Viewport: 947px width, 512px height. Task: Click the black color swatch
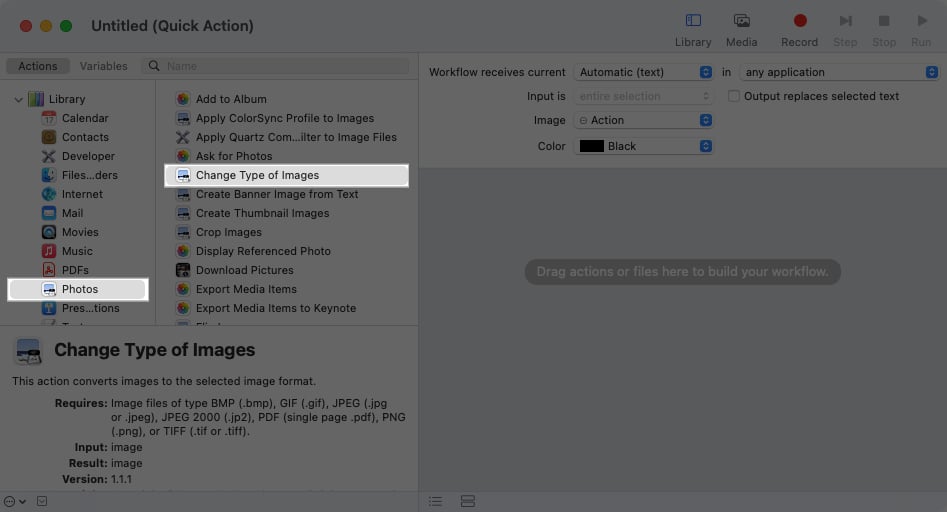pos(591,146)
